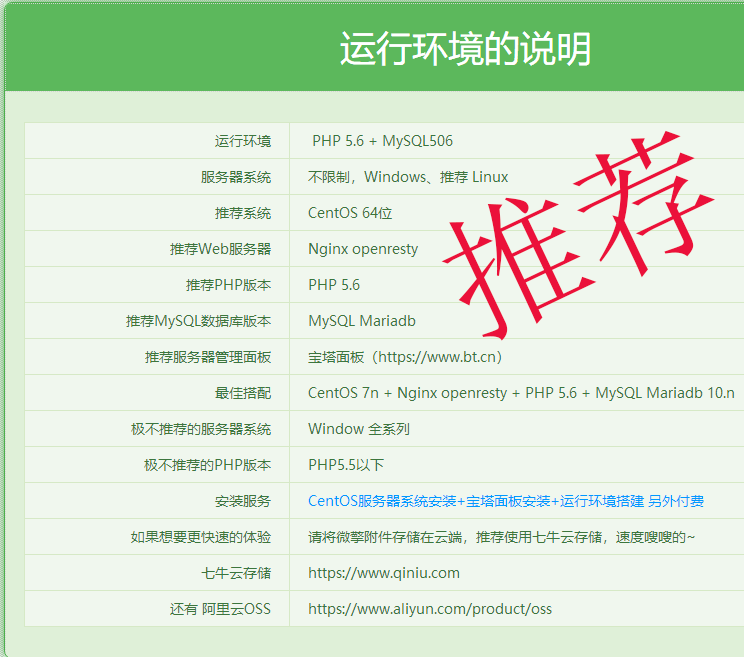Click PHP 5.6 in 推荐PHP版本 row
This screenshot has width=747, height=657.
[x=334, y=285]
